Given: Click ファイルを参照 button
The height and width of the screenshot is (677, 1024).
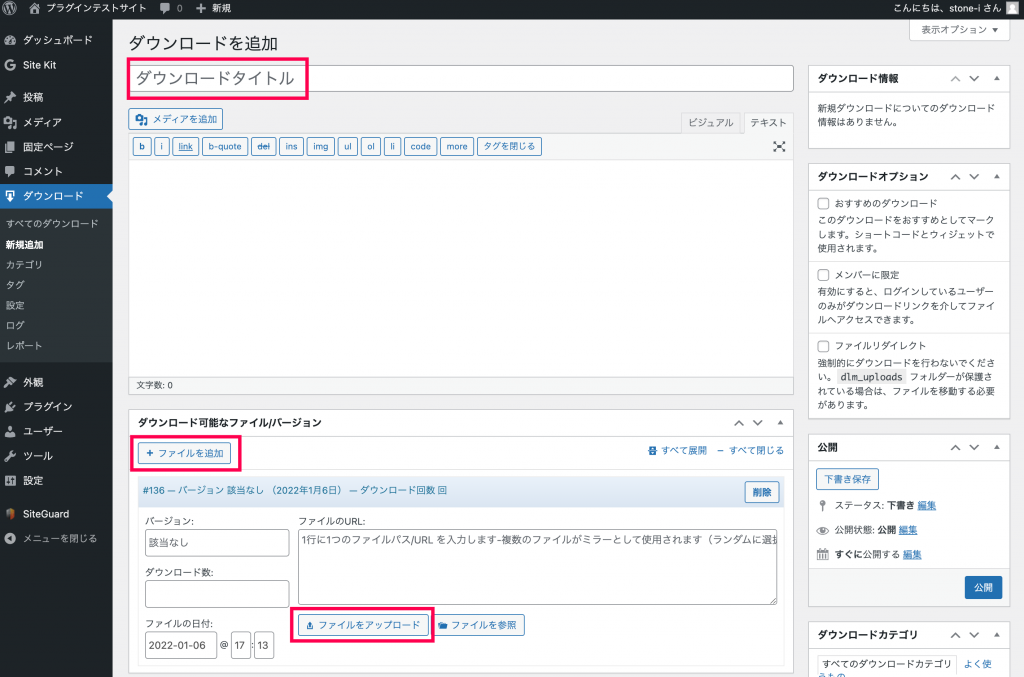Looking at the screenshot, I should click(x=479, y=625).
